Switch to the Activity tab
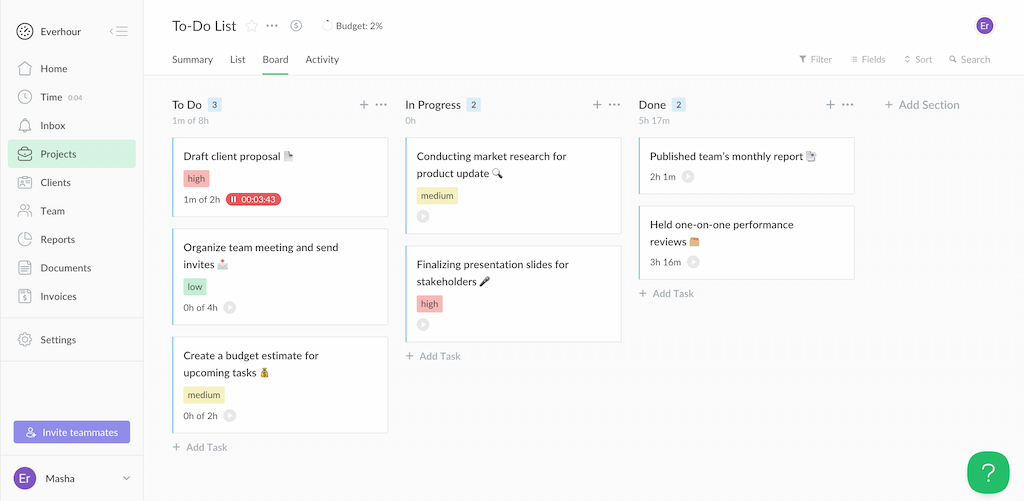 point(322,59)
